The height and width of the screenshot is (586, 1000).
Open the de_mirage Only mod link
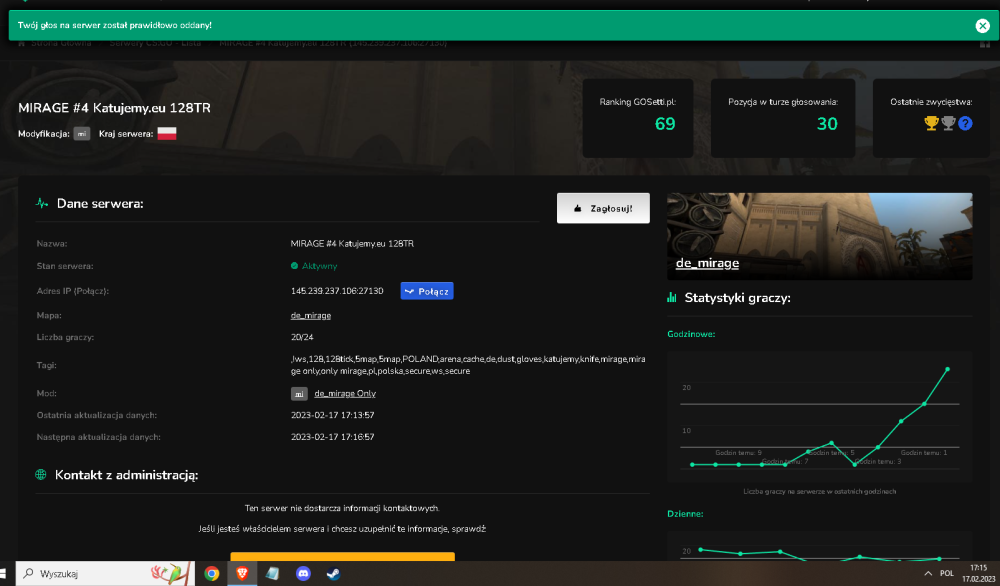(344, 393)
